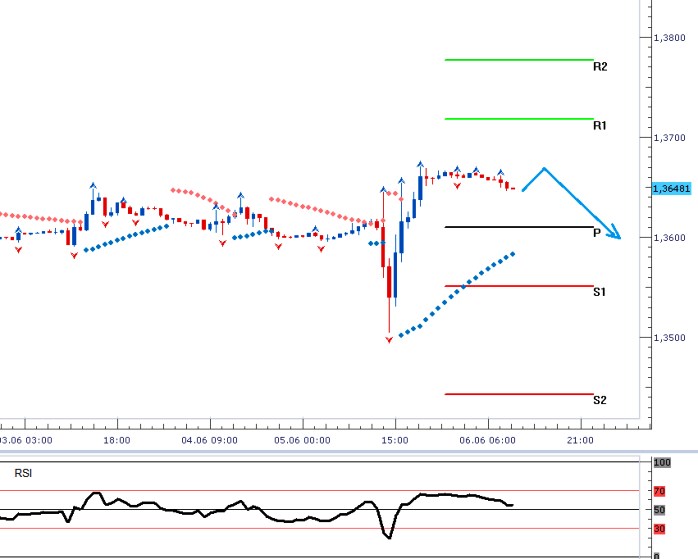Image resolution: width=698 pixels, height=559 pixels.
Task: Click the R2 resistance level label
Action: click(600, 67)
